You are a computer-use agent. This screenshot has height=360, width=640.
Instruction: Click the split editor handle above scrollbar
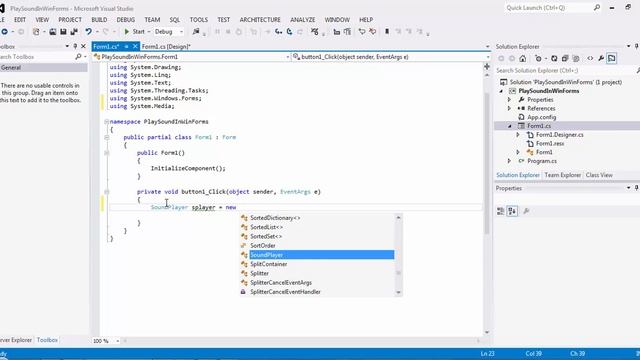point(487,66)
